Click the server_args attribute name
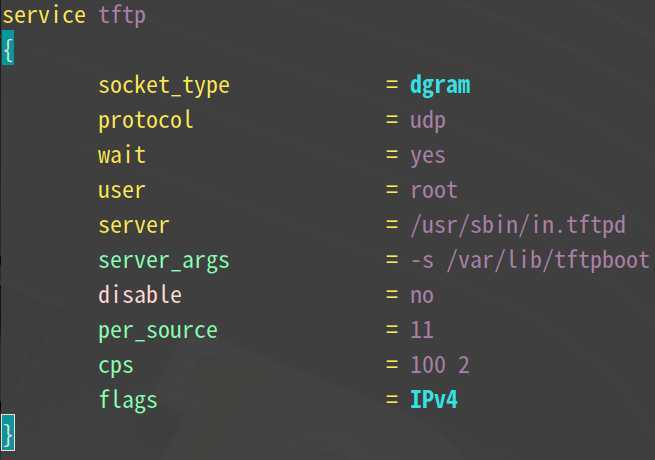The height and width of the screenshot is (460, 655). pyautogui.click(x=164, y=262)
